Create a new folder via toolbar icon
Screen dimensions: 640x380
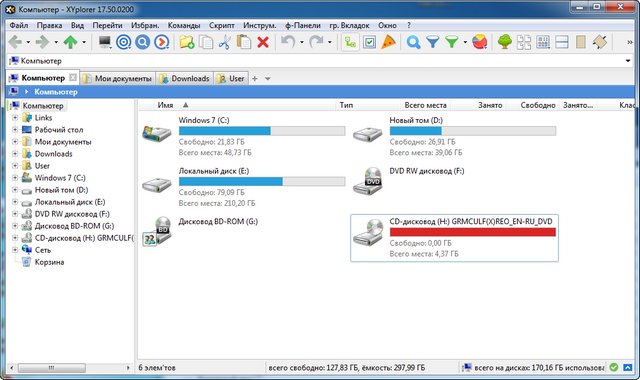tap(187, 42)
